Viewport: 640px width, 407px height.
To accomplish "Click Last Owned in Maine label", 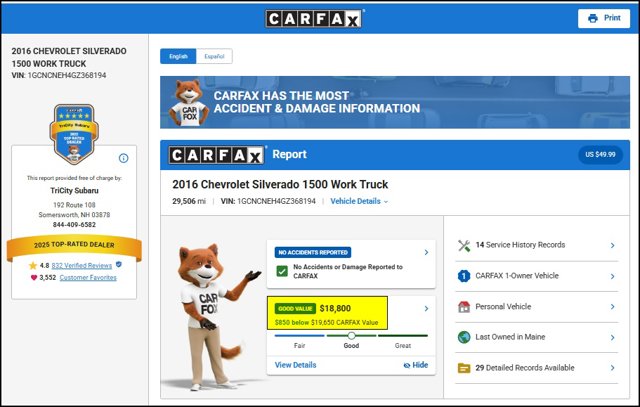I will tap(510, 337).
